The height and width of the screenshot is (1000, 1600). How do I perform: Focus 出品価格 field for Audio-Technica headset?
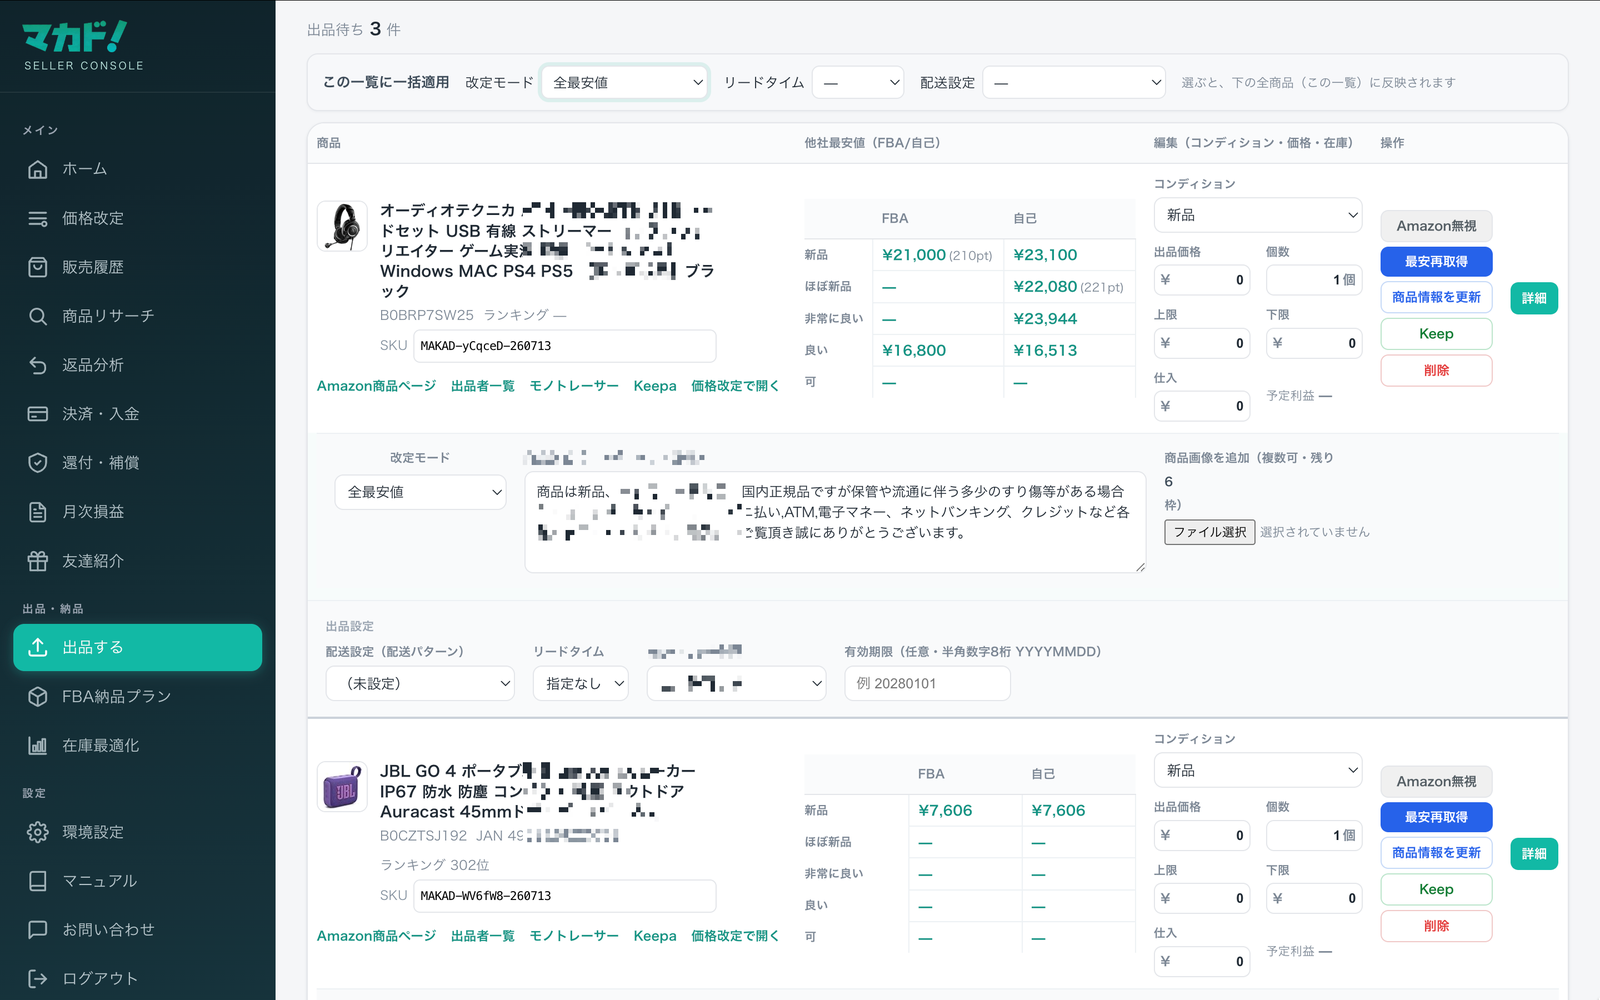[x=1202, y=280]
